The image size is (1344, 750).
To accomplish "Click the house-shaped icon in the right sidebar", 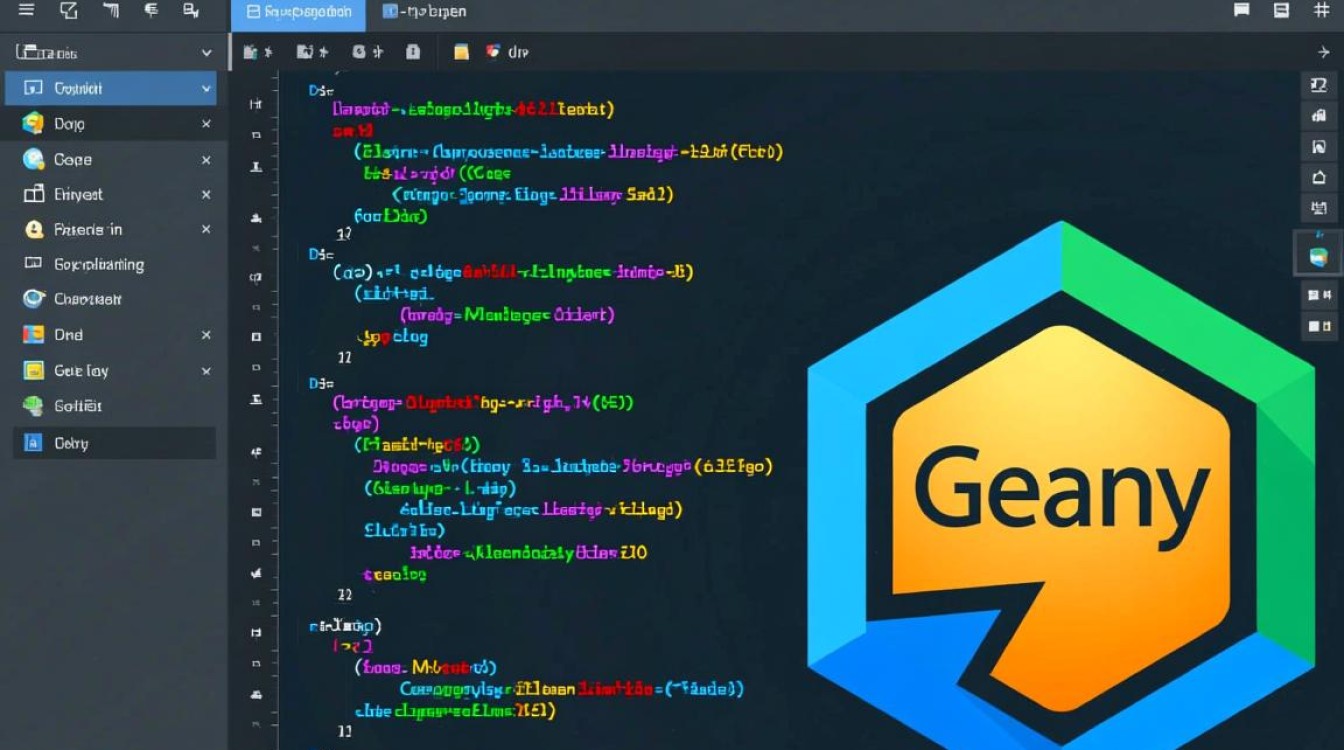I will (1318, 178).
